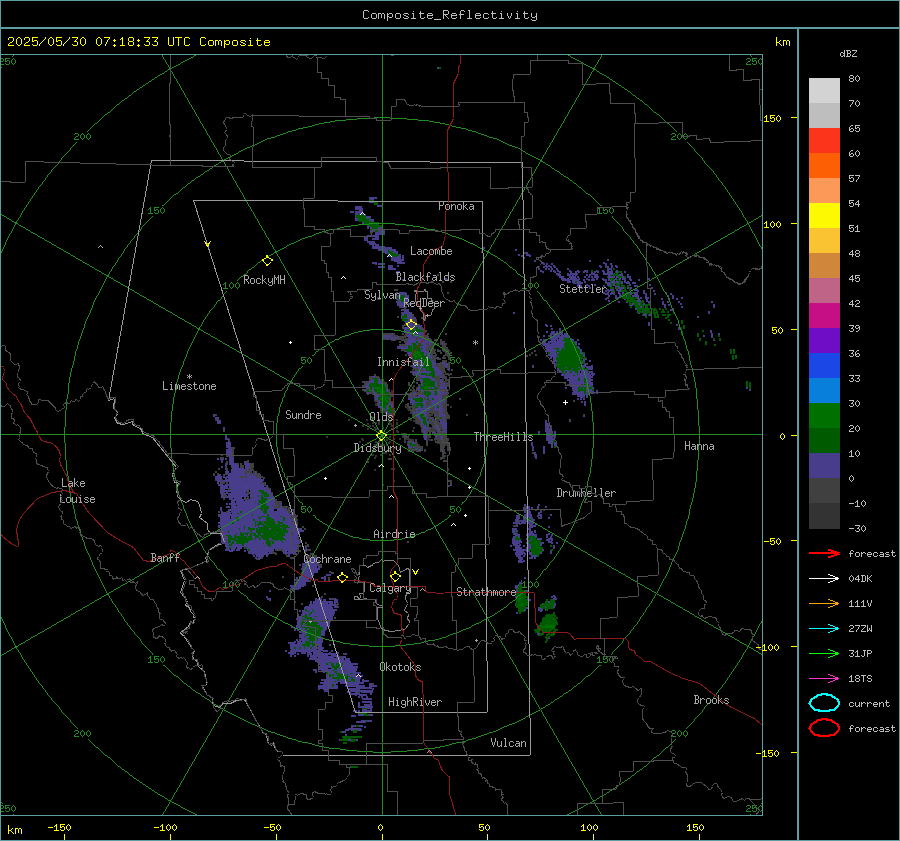Click the Cochrane town label
Viewport: 900px width, 841px height.
click(327, 559)
